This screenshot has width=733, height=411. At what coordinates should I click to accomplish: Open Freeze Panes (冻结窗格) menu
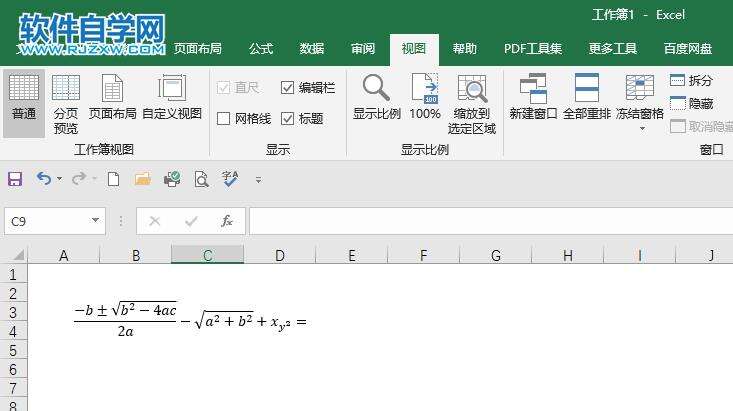pyautogui.click(x=640, y=102)
